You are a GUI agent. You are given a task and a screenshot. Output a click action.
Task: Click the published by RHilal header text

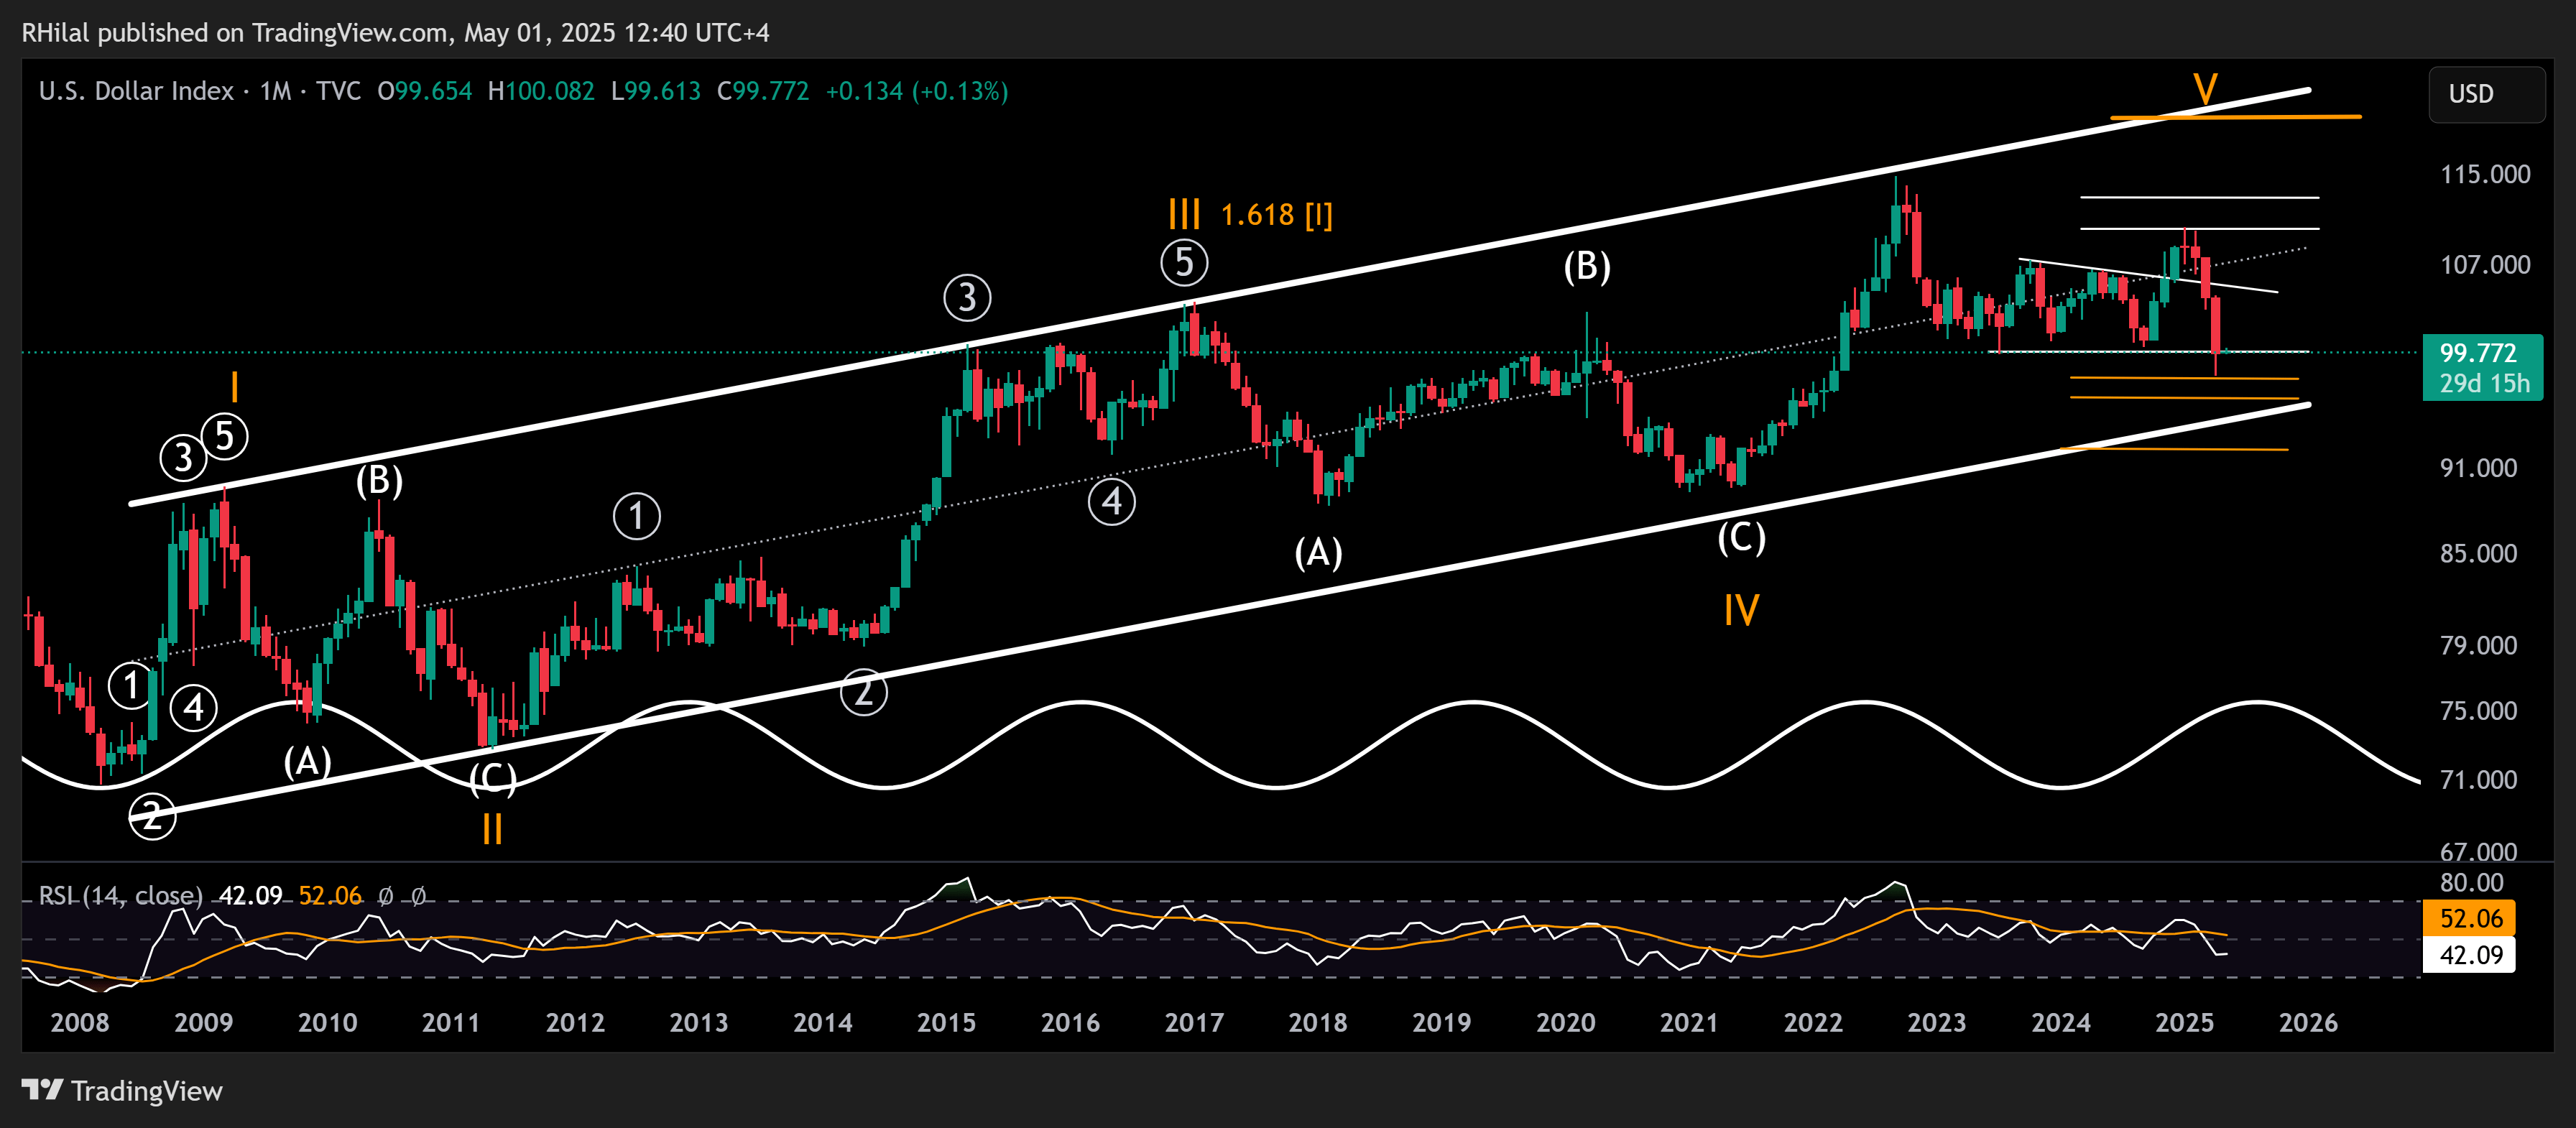pos(396,32)
